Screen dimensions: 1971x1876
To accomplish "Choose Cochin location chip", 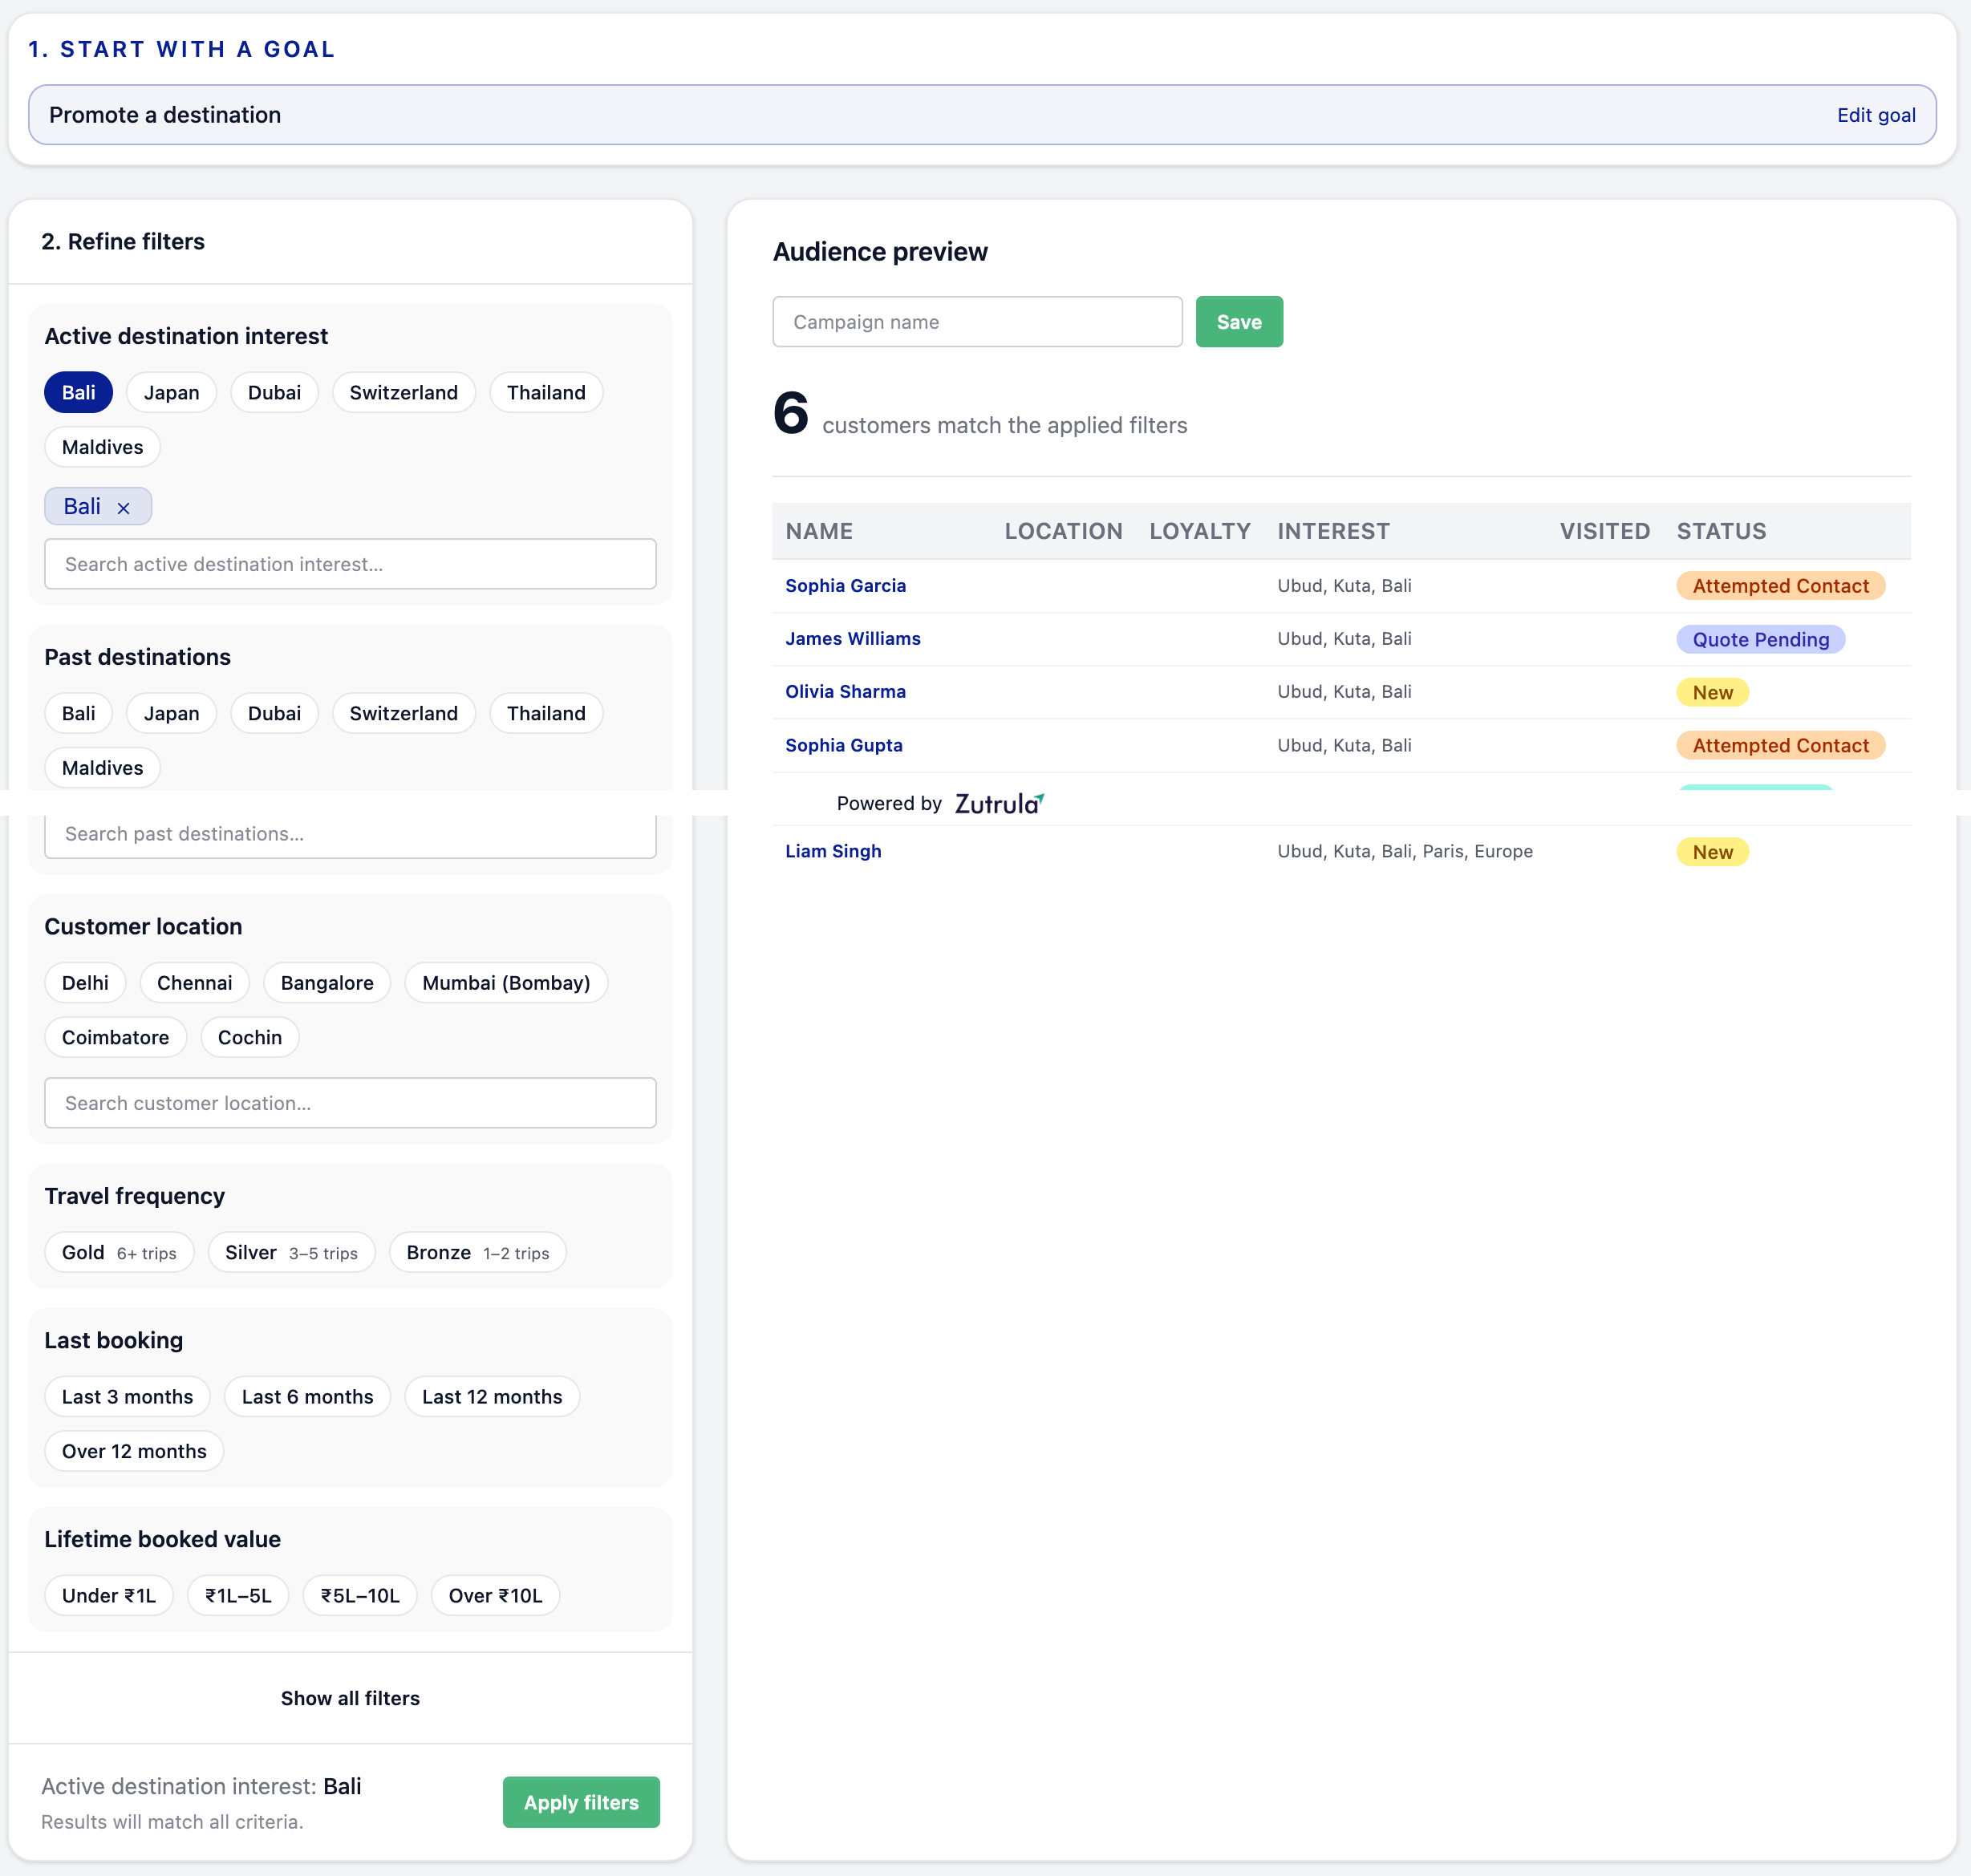I will pyautogui.click(x=250, y=1038).
